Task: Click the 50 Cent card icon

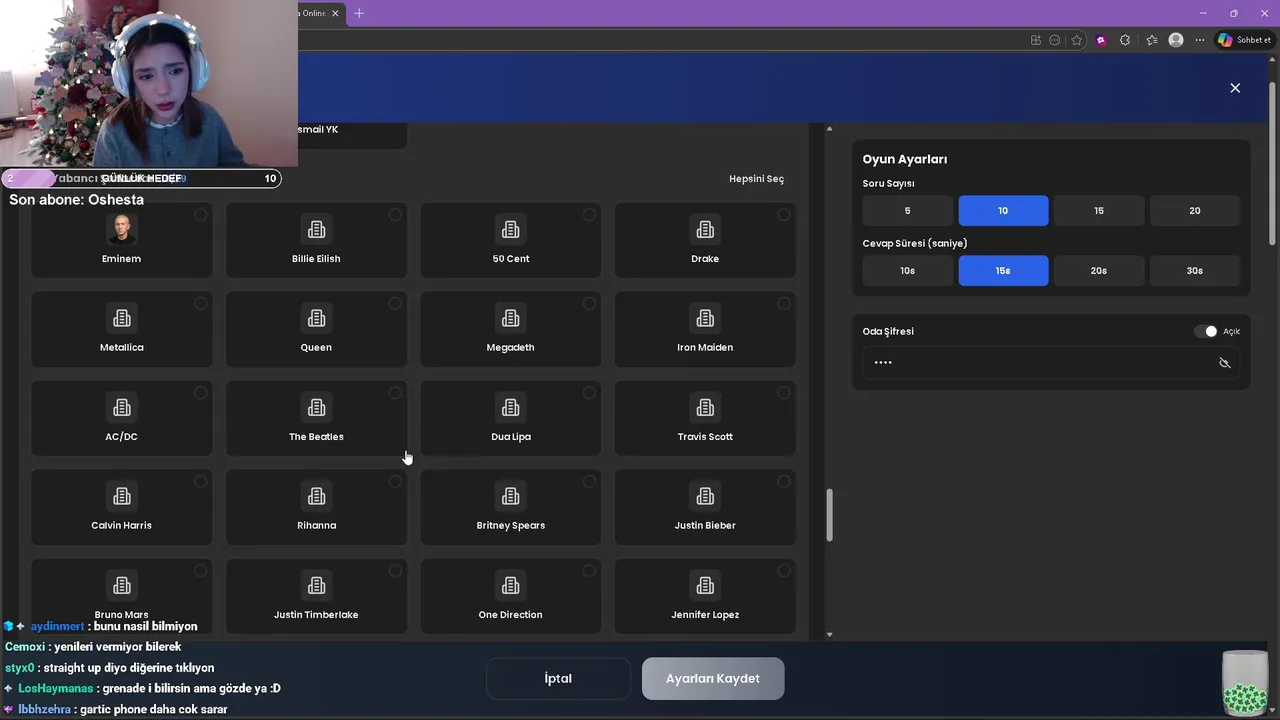Action: point(511,229)
